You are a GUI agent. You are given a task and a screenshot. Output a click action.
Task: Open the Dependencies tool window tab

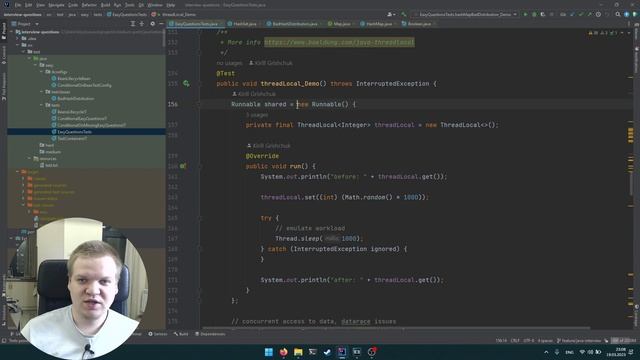(x=210, y=334)
